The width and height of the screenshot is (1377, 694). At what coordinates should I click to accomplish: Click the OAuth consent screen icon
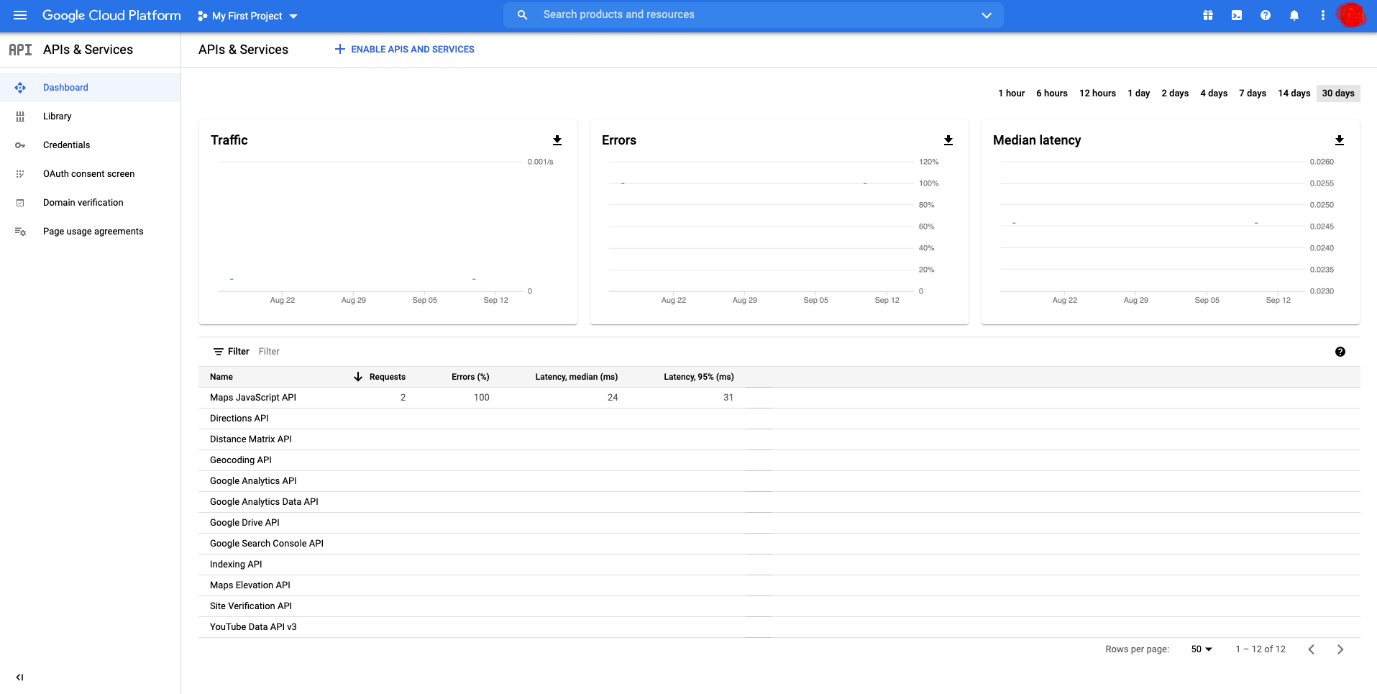(x=20, y=174)
